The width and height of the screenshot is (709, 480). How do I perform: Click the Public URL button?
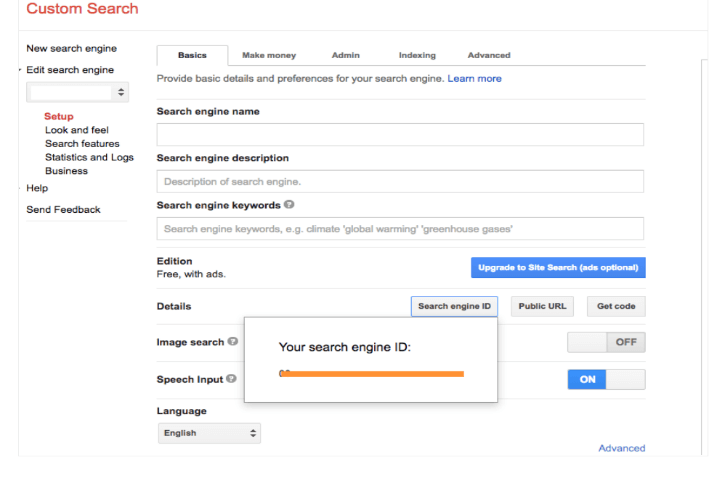click(x=542, y=306)
